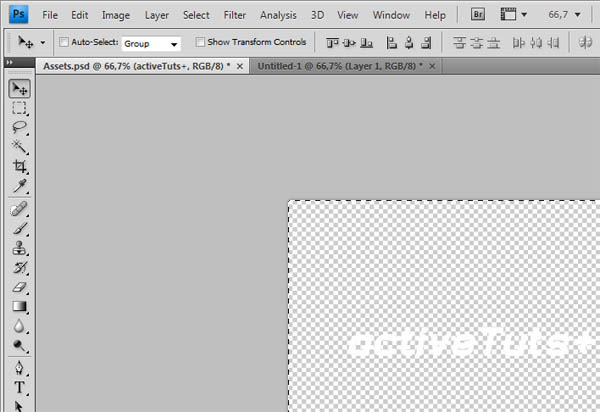Enable Show Transform Controls checkbox
This screenshot has height=412, width=600.
[x=200, y=42]
